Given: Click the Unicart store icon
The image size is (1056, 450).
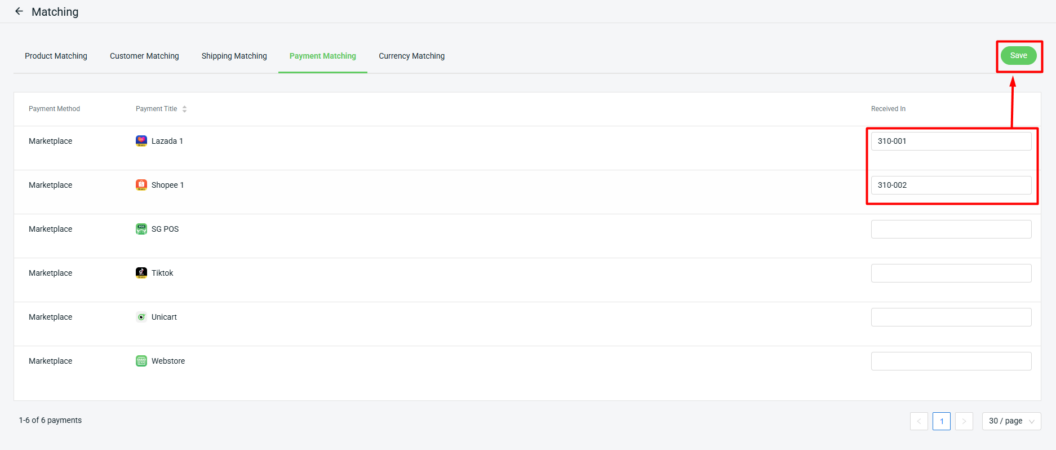Looking at the screenshot, I should [141, 317].
